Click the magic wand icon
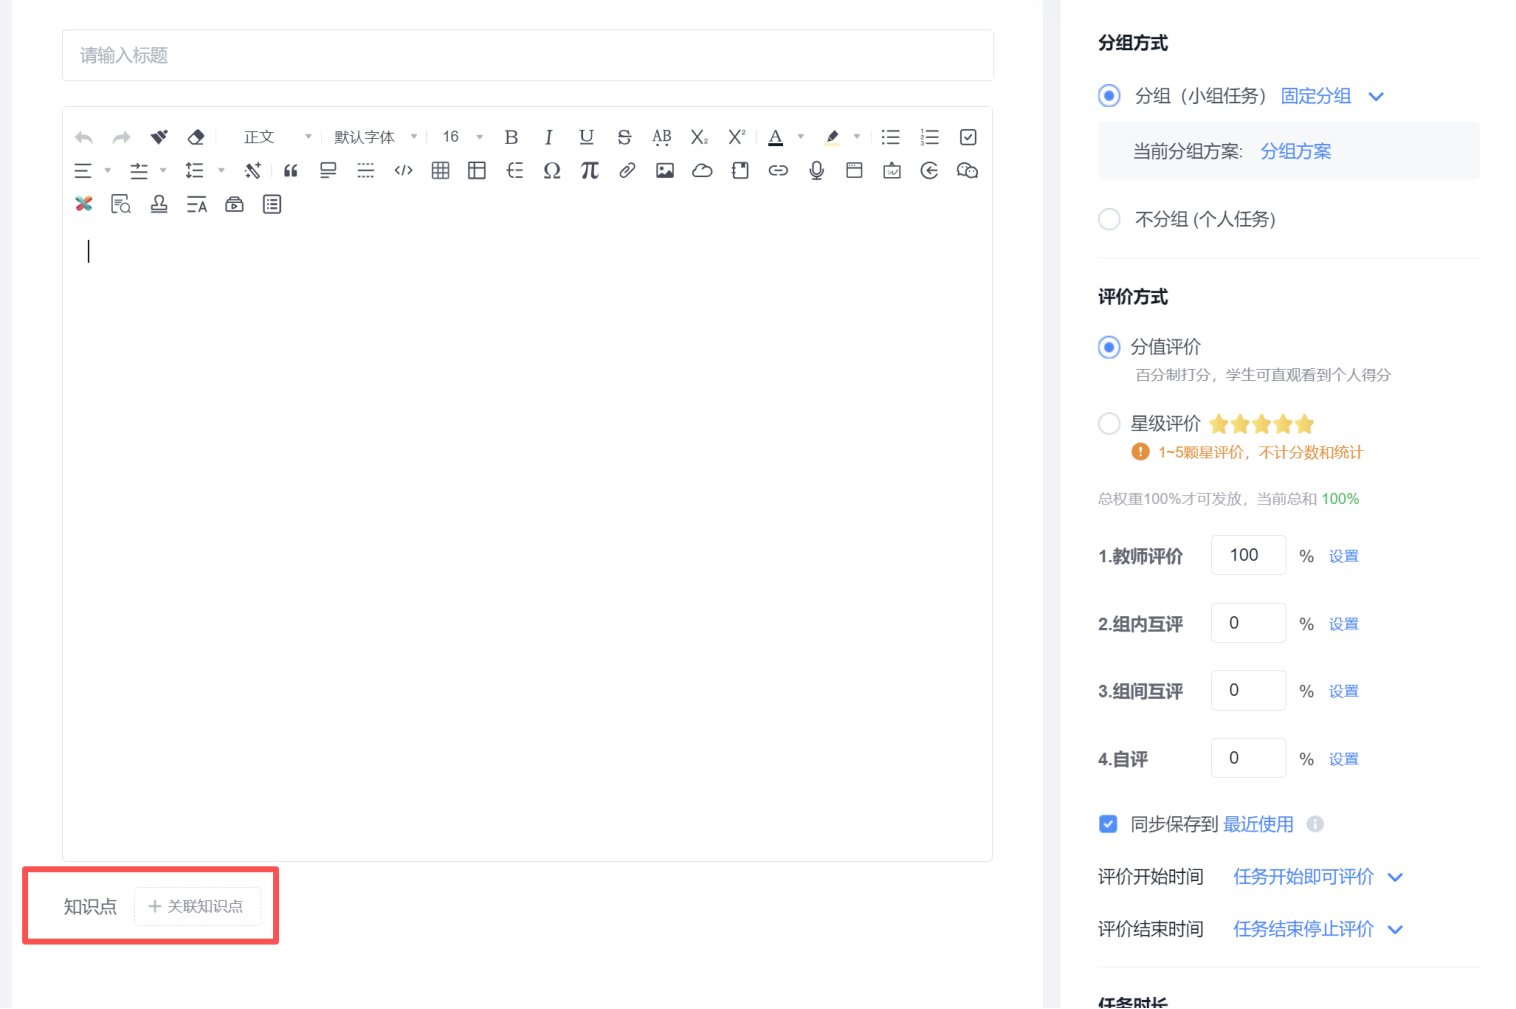This screenshot has height=1009, width=1516. [253, 171]
